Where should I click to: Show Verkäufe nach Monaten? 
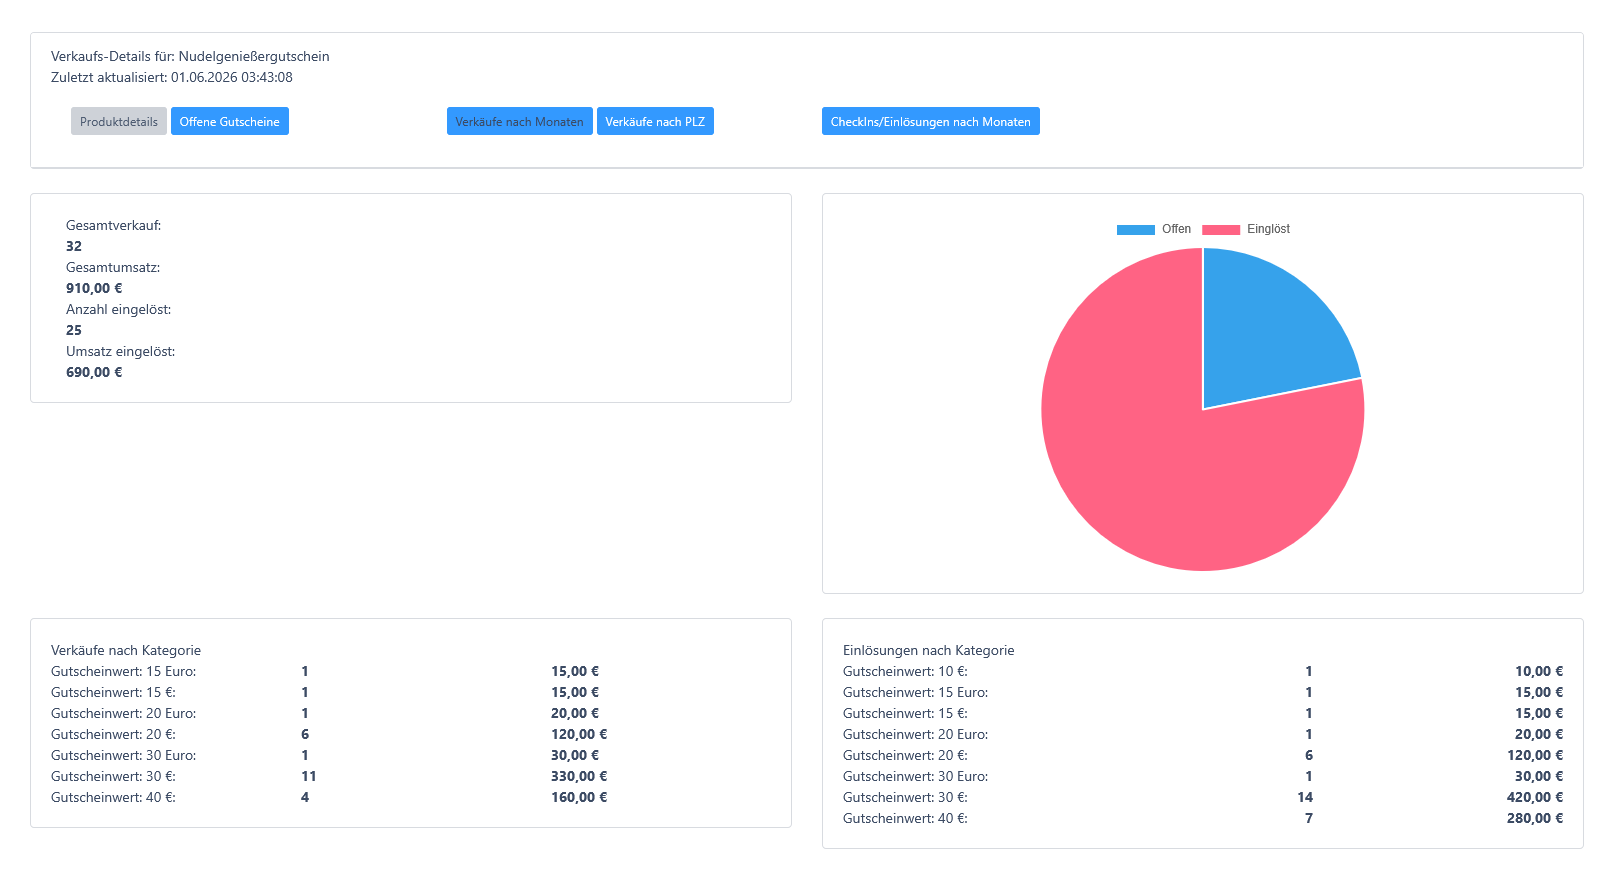[520, 121]
